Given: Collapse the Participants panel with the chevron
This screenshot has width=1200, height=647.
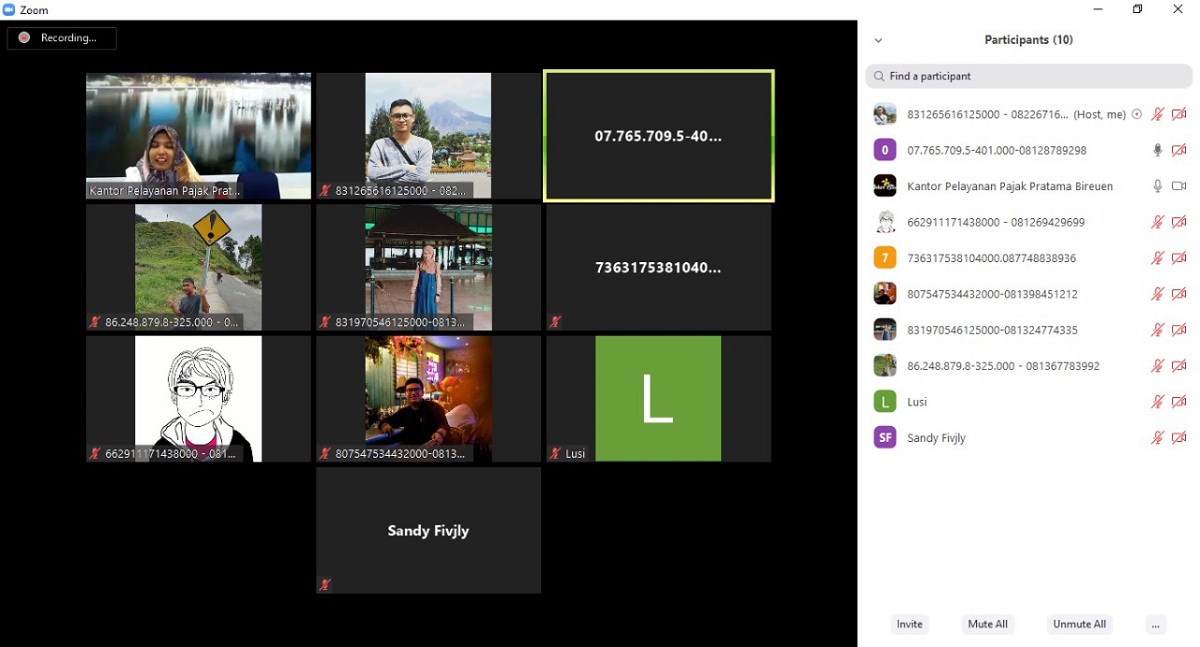Looking at the screenshot, I should click(878, 40).
